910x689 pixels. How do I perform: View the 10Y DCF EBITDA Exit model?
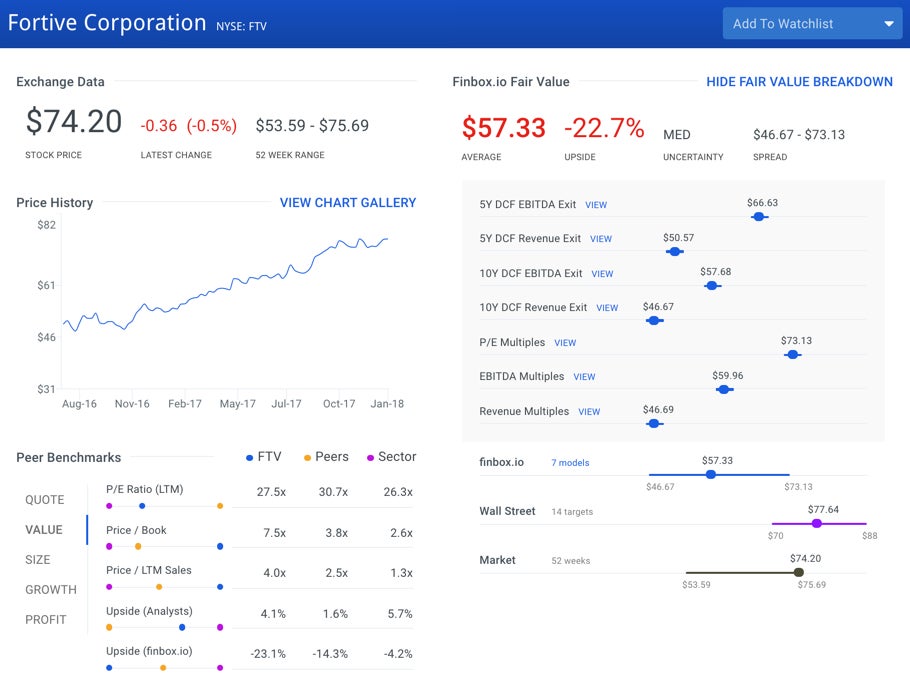(602, 274)
